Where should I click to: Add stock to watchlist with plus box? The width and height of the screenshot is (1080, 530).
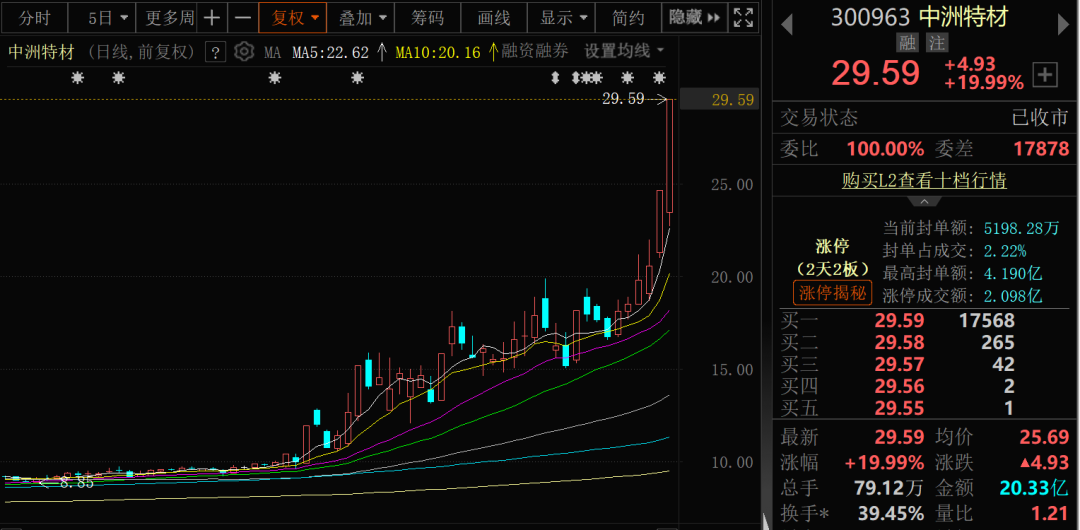point(1045,74)
